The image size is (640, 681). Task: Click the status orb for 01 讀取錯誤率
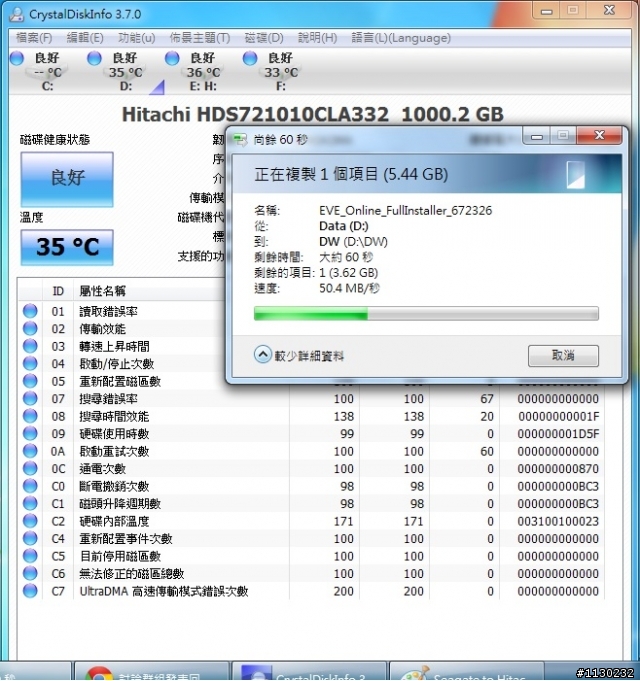pyautogui.click(x=30, y=311)
